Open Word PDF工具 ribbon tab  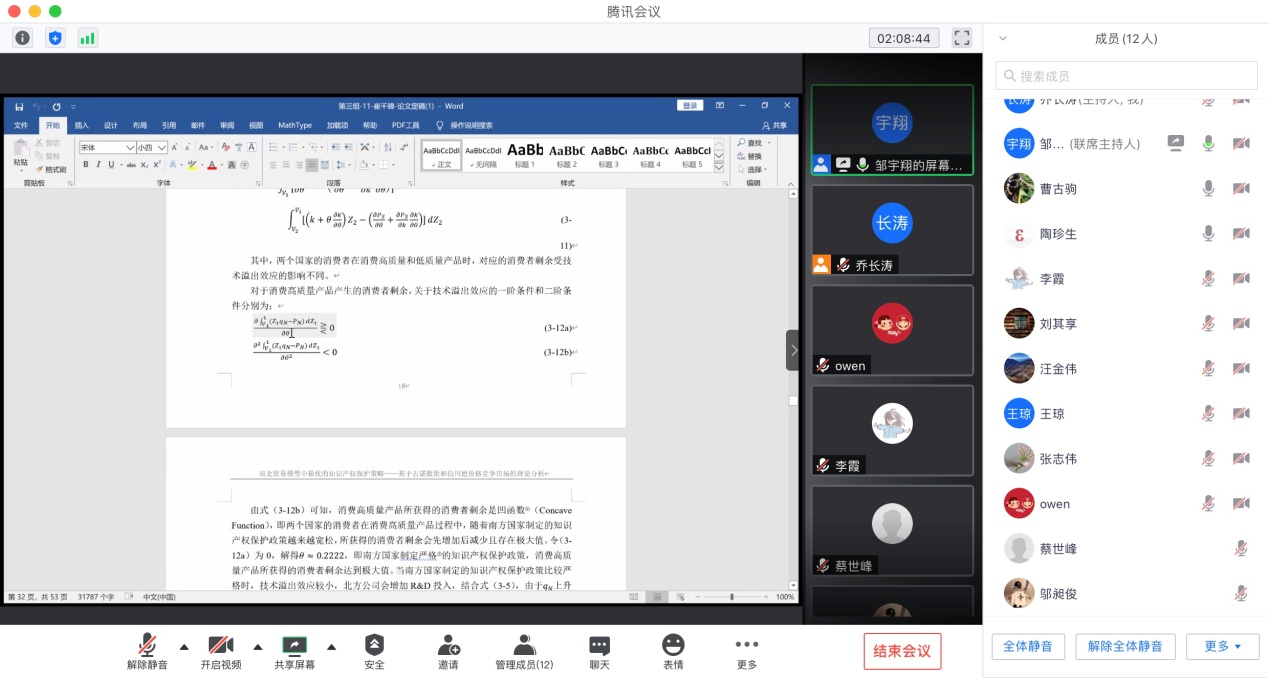tap(406, 125)
